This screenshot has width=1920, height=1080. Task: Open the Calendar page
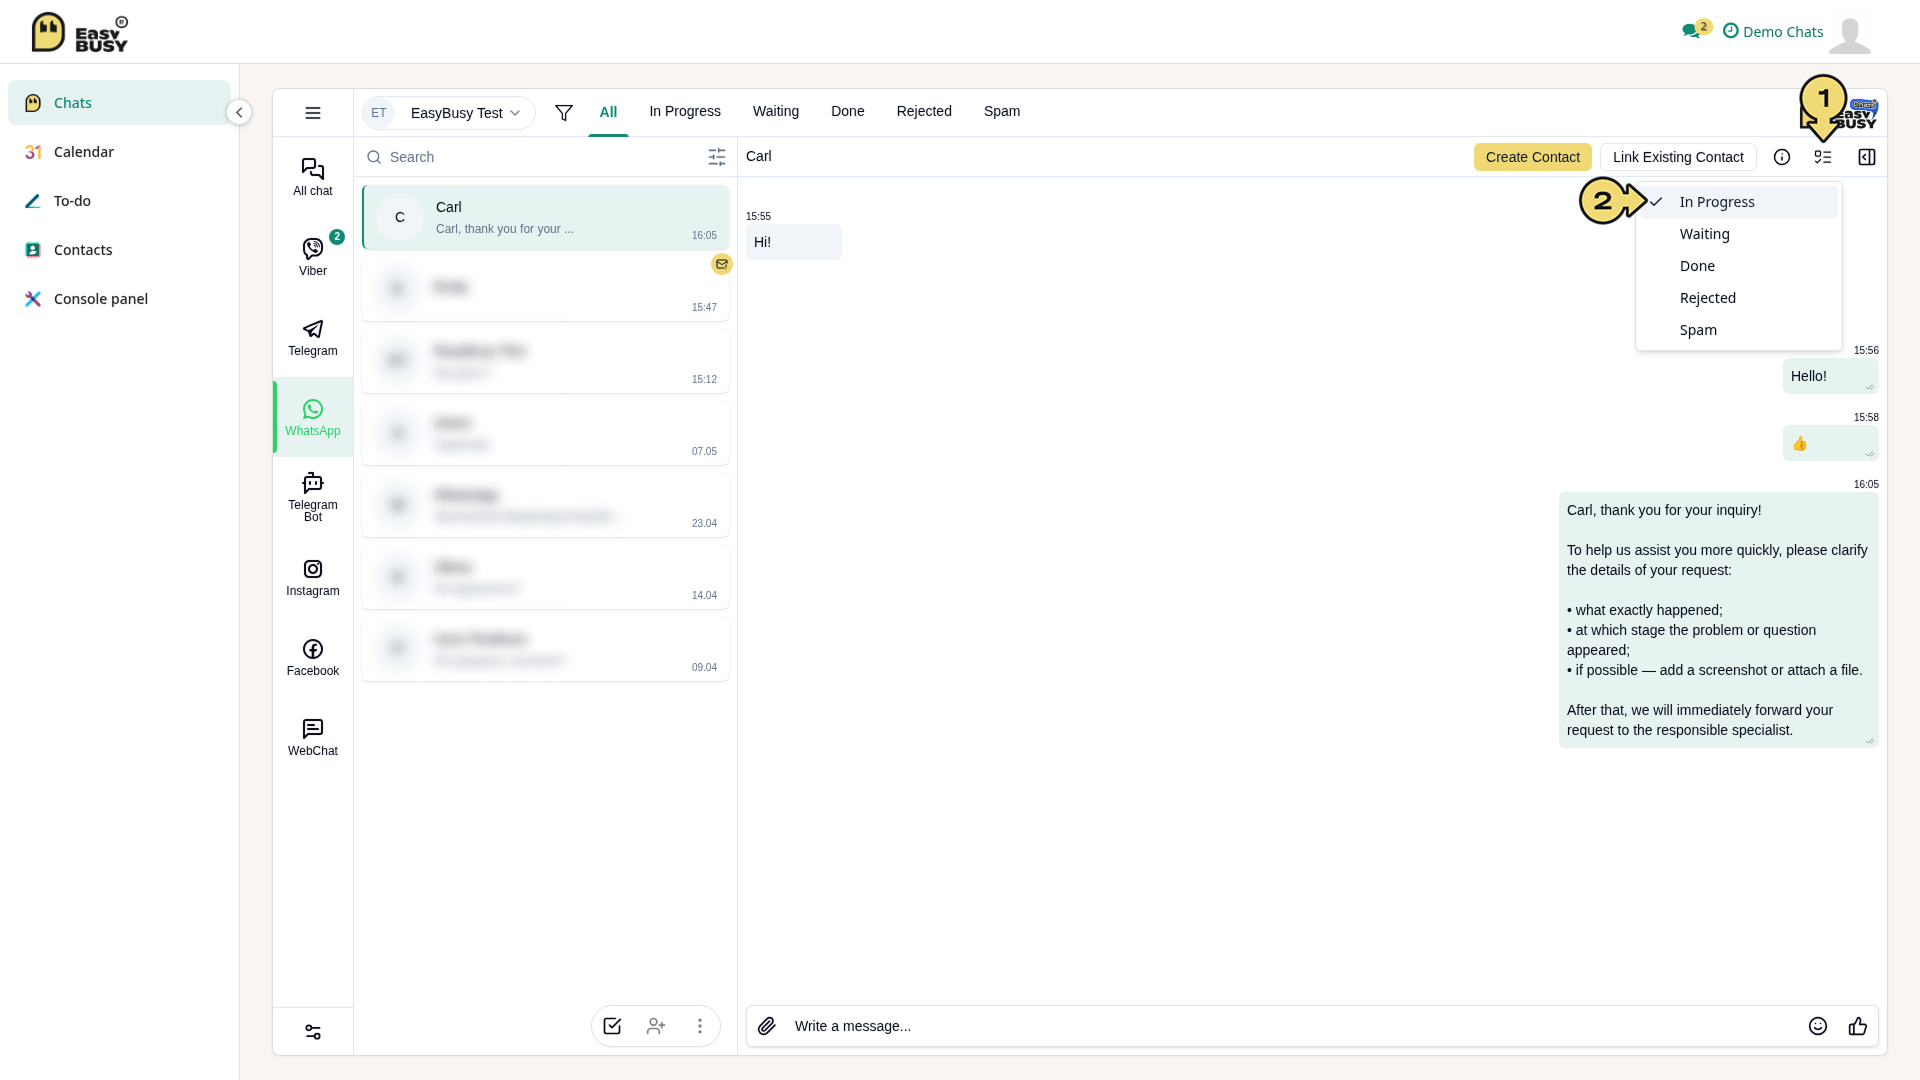point(119,152)
